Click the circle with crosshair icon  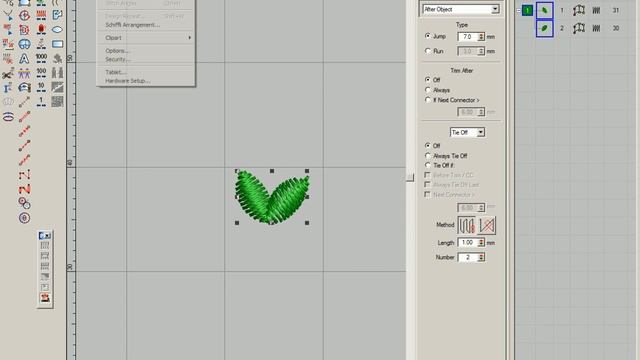tap(24, 16)
